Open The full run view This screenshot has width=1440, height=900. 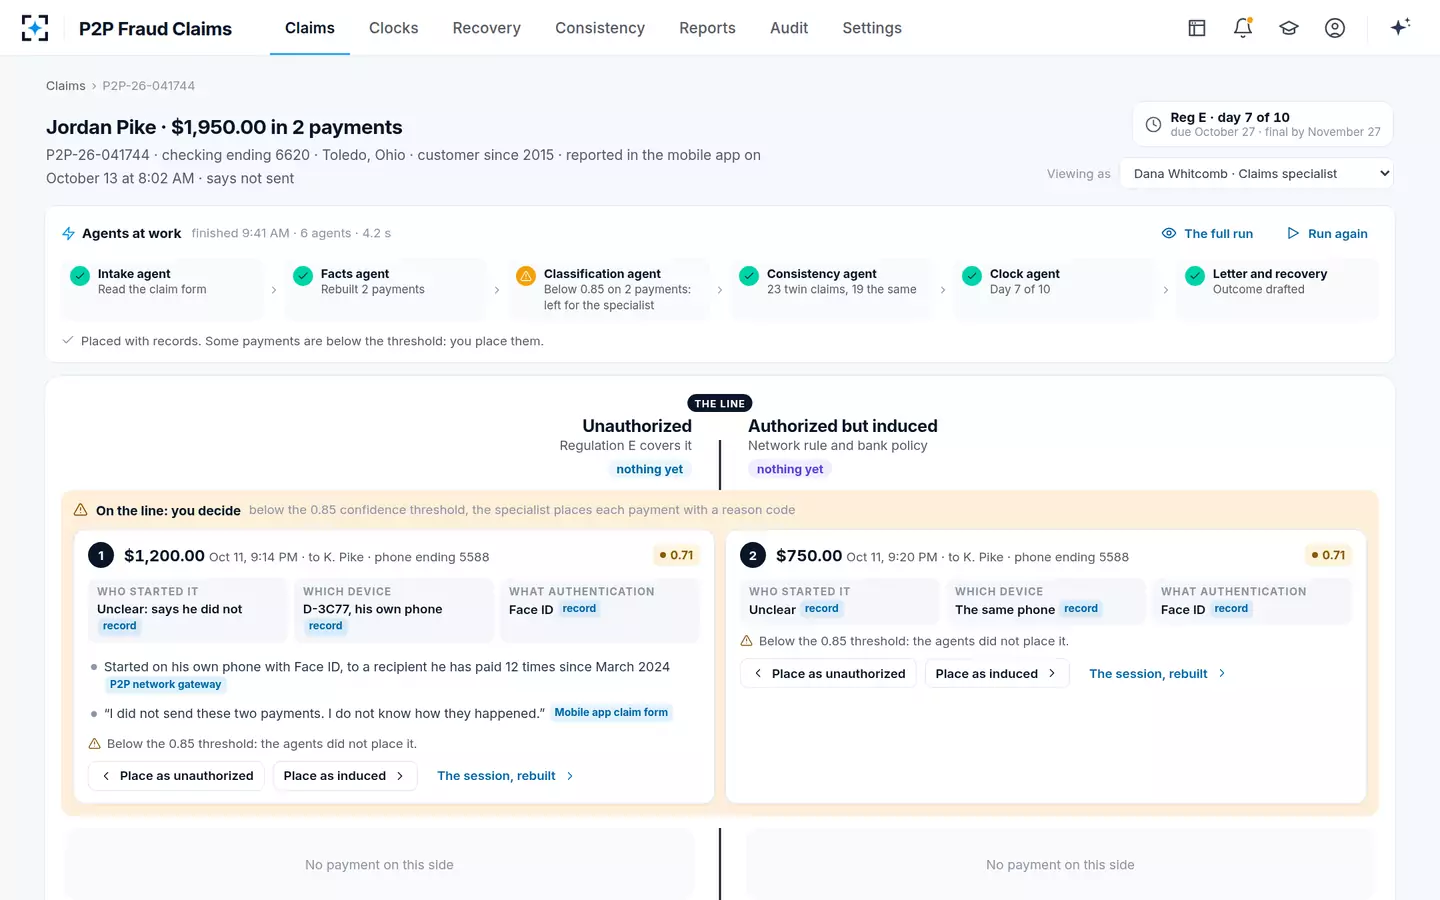[x=1207, y=234]
